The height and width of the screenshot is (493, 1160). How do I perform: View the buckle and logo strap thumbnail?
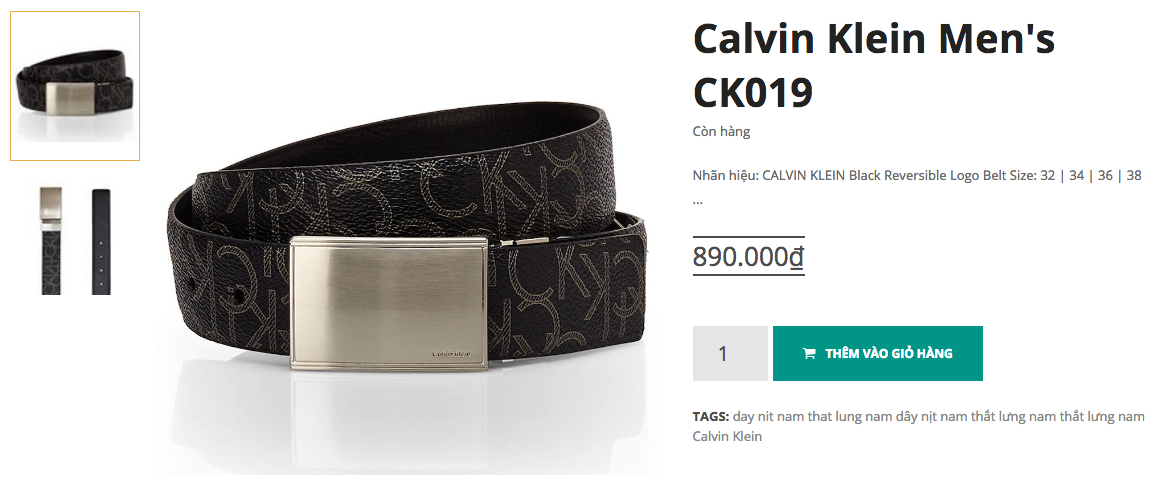52,241
